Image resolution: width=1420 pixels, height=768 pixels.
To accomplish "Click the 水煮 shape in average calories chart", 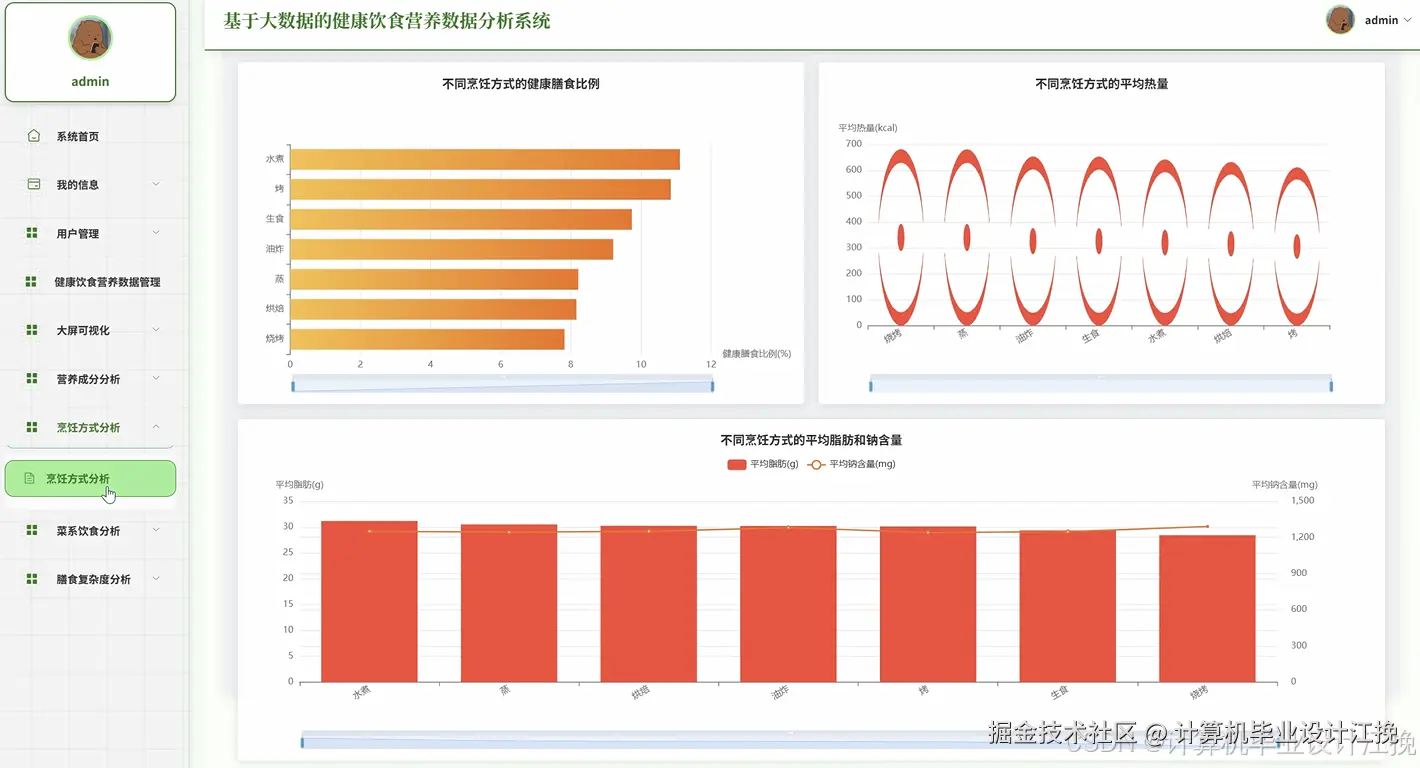I will point(1164,242).
